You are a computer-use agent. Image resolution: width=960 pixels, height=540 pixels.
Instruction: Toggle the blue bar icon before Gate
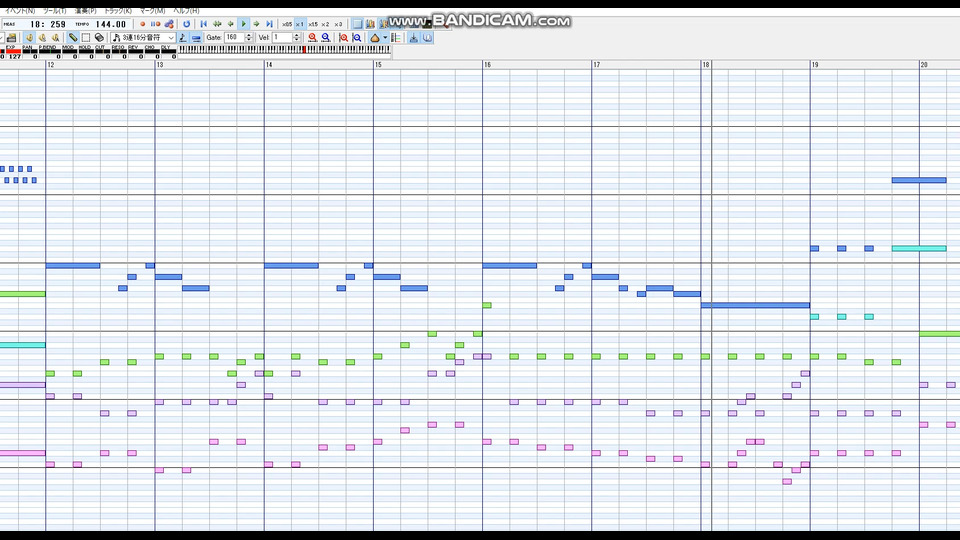pos(196,37)
